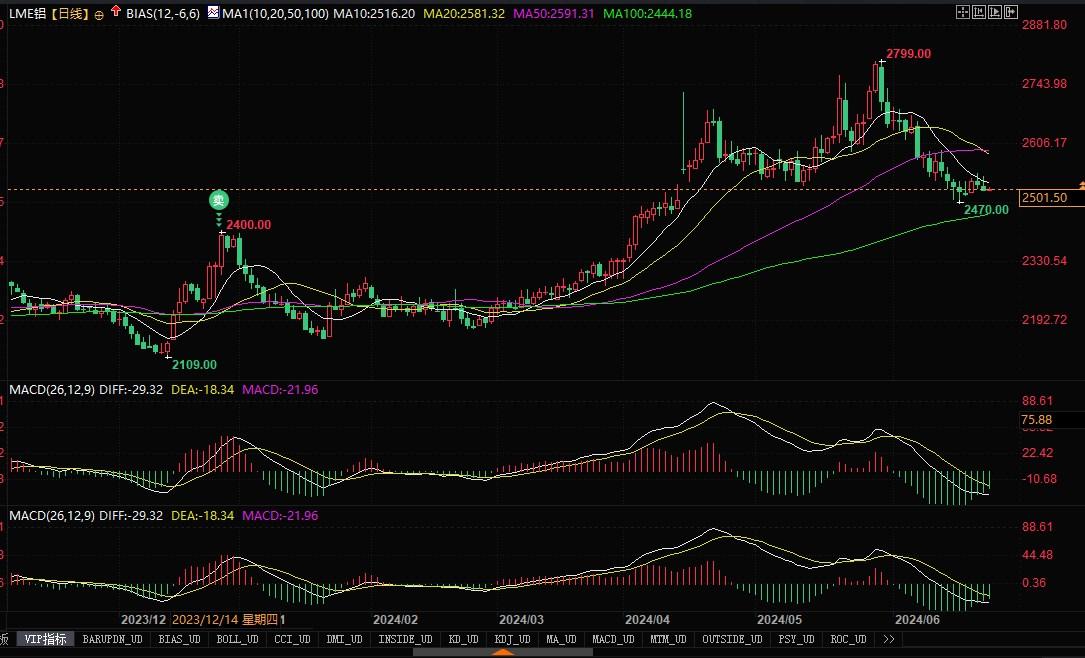Screen dimensions: 1085x658
Task: Click the 2024/03 time axis label
Action: click(x=522, y=620)
